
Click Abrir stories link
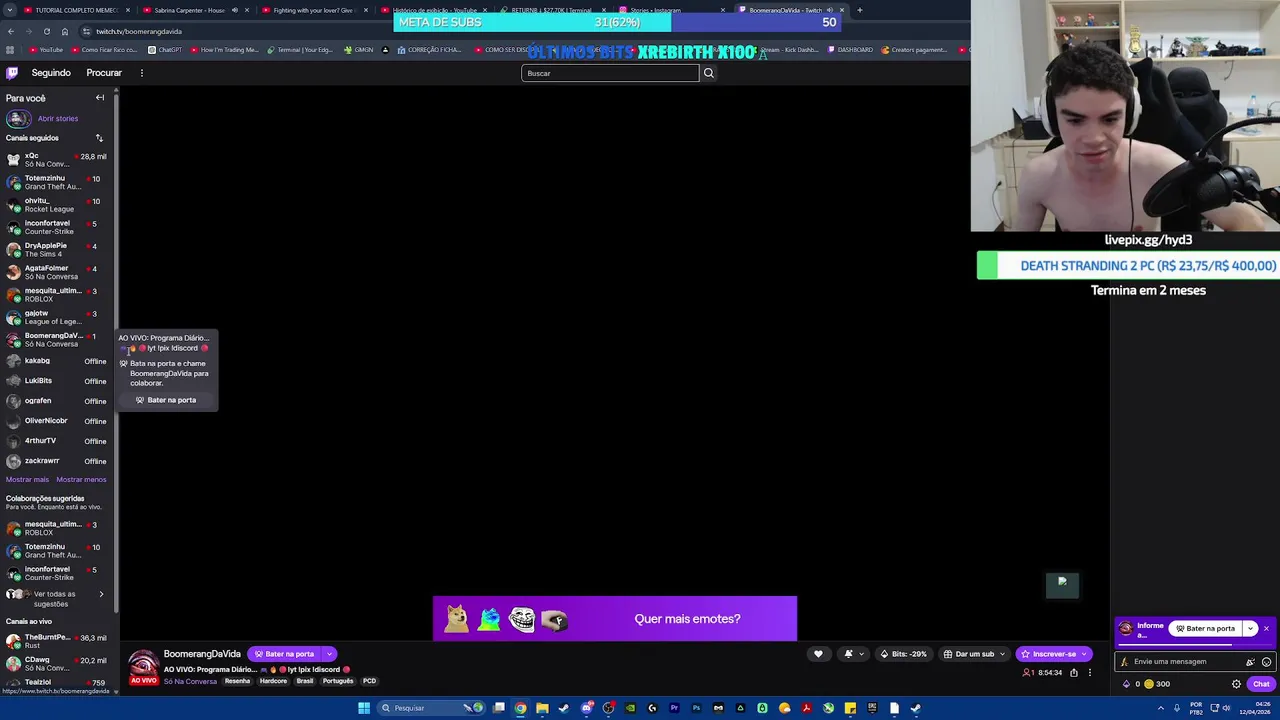[58, 118]
